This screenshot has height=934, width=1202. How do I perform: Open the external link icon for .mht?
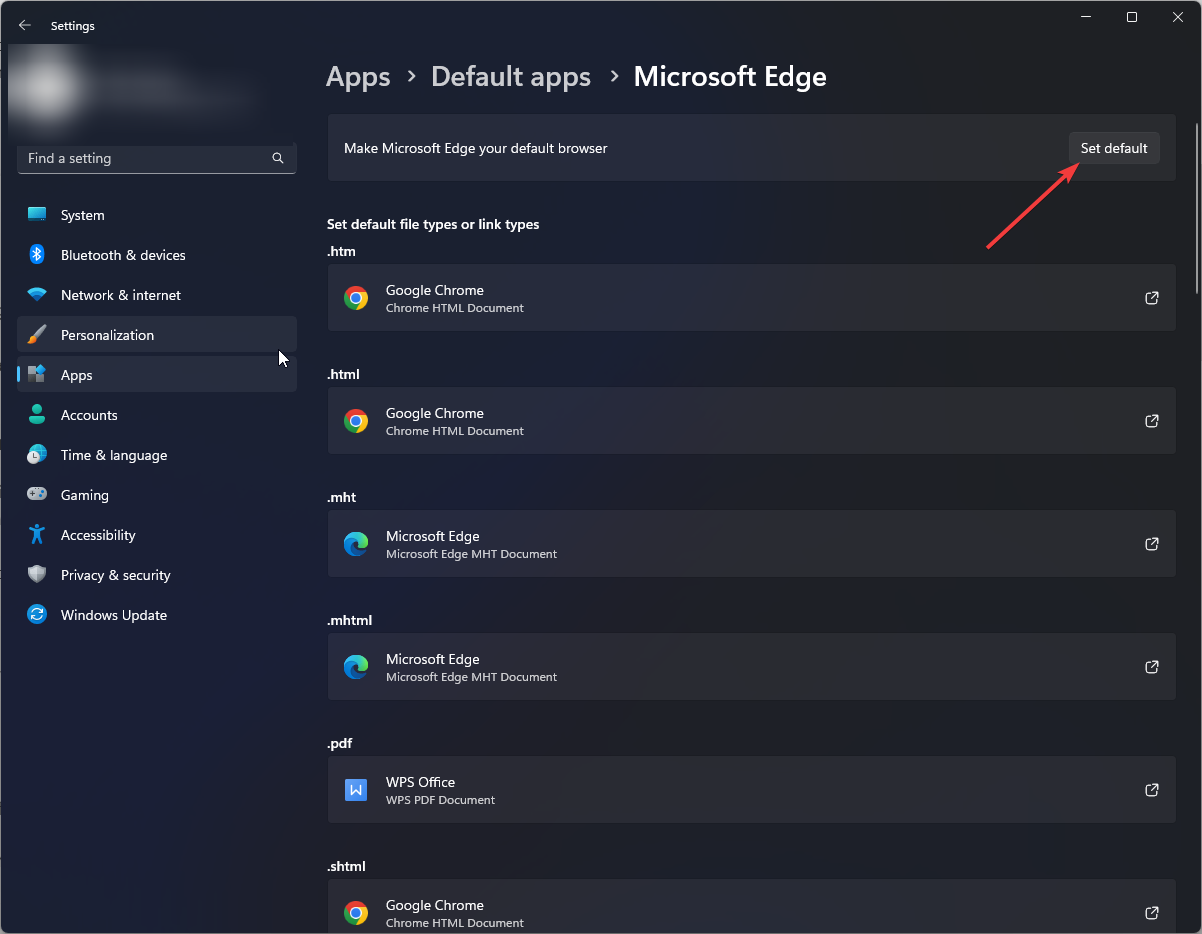point(1152,544)
